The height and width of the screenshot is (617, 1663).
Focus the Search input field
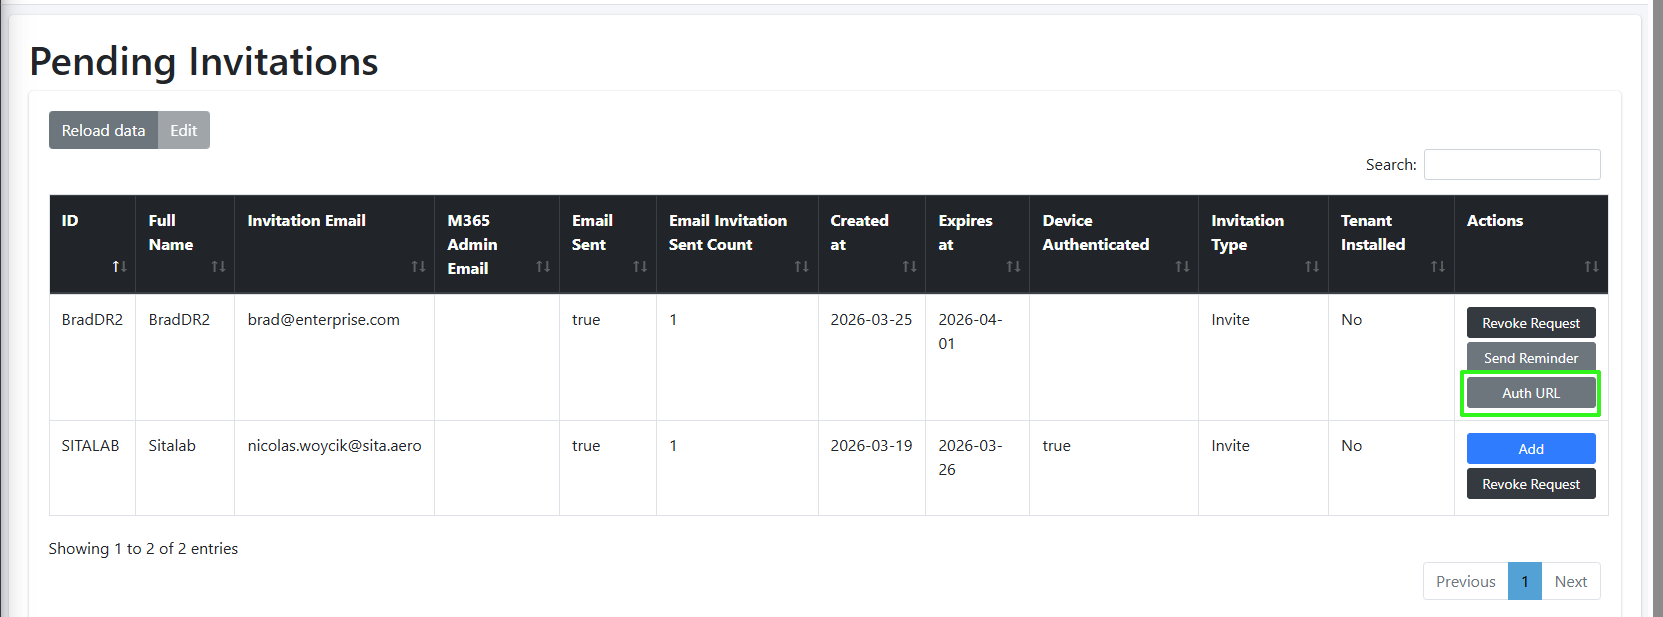[1511, 165]
